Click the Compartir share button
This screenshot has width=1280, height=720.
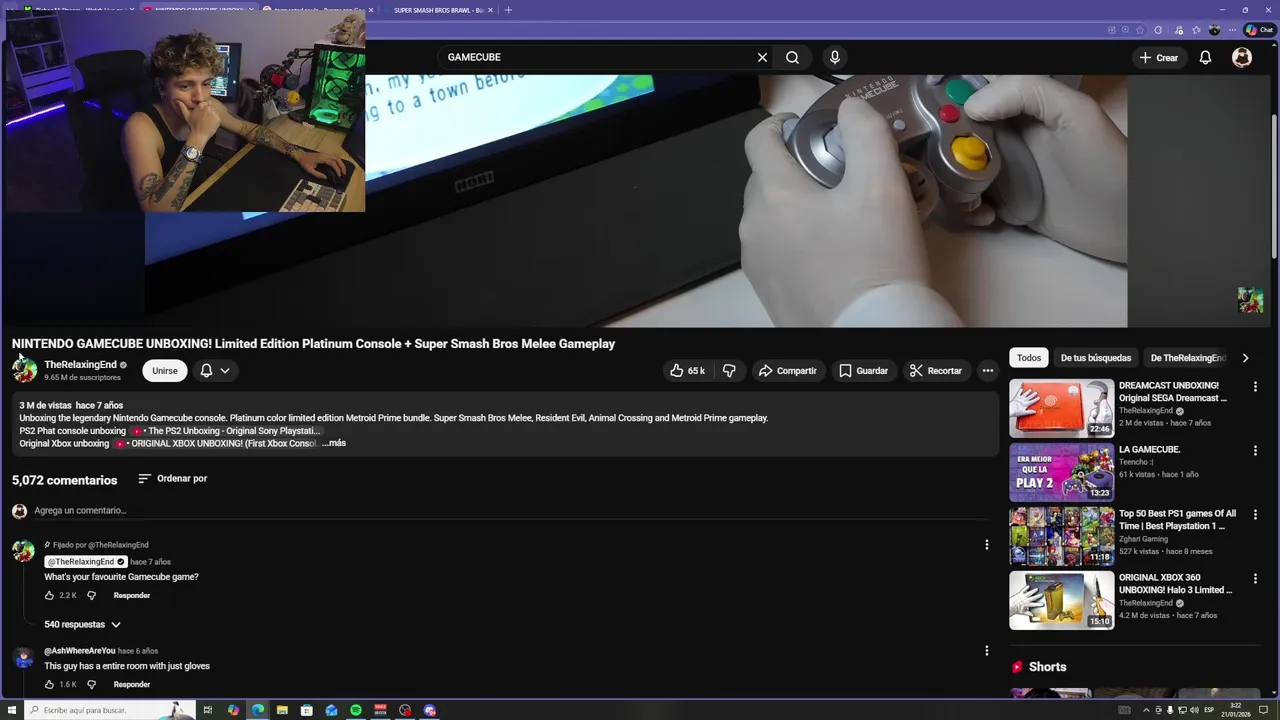(x=787, y=371)
